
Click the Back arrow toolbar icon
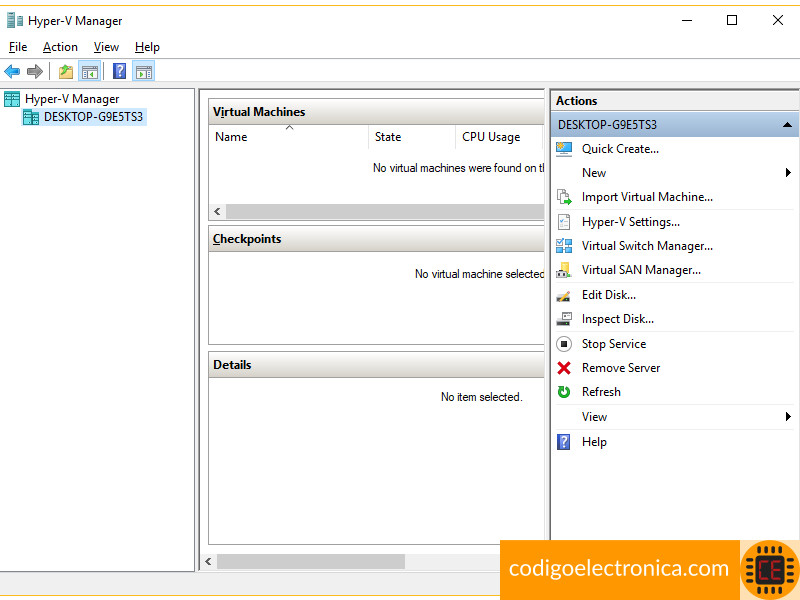12,71
